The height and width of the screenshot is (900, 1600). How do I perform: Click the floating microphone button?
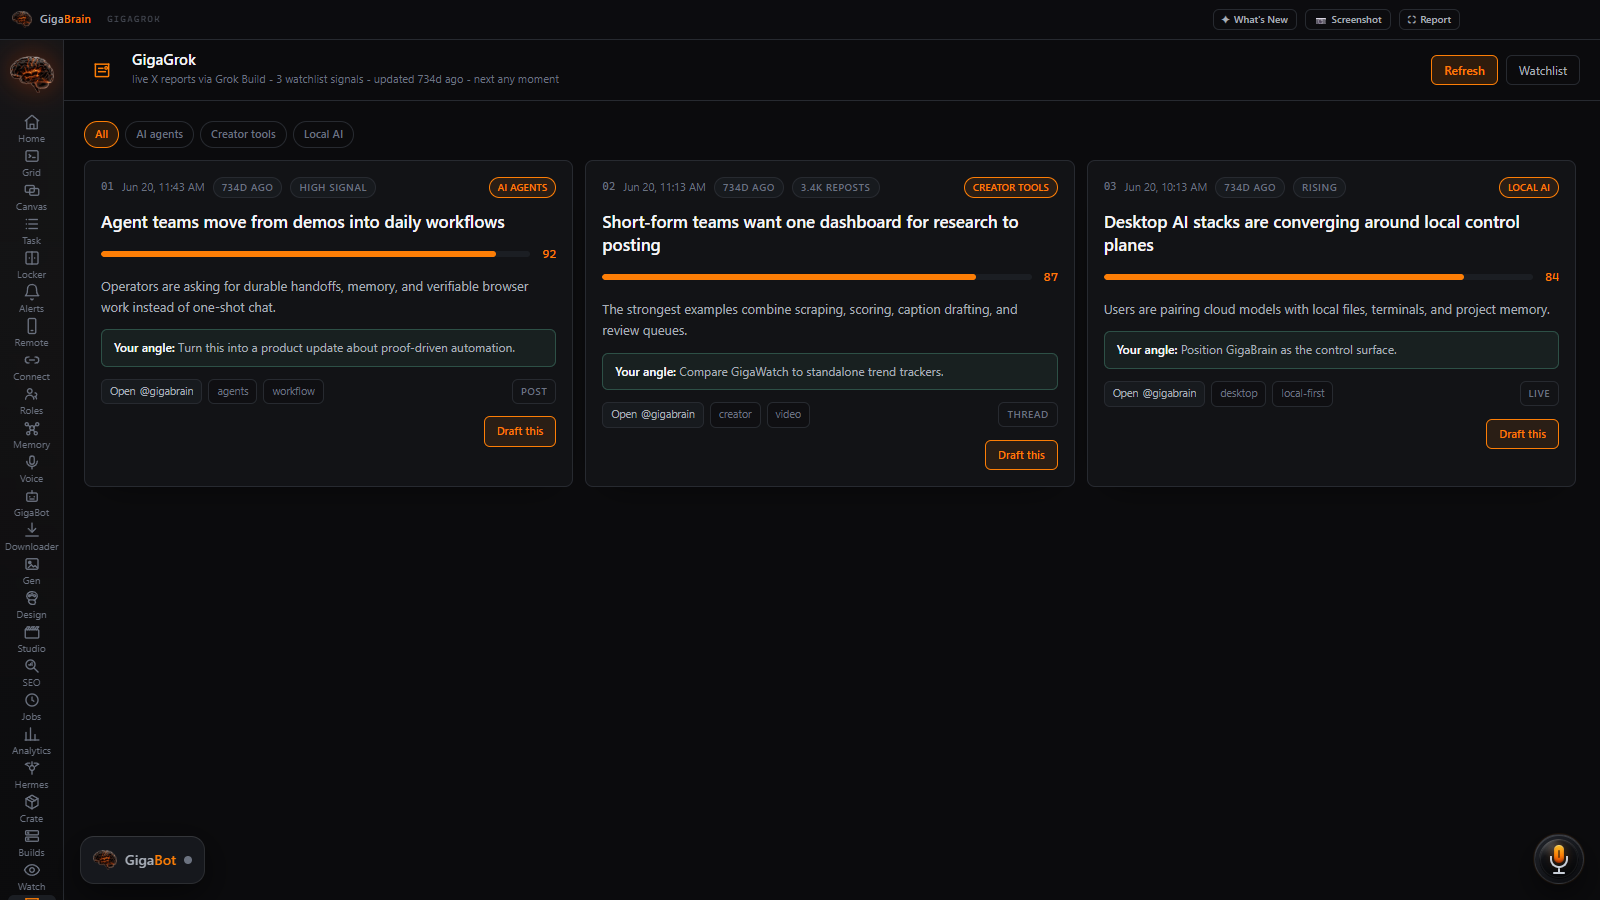(x=1558, y=859)
